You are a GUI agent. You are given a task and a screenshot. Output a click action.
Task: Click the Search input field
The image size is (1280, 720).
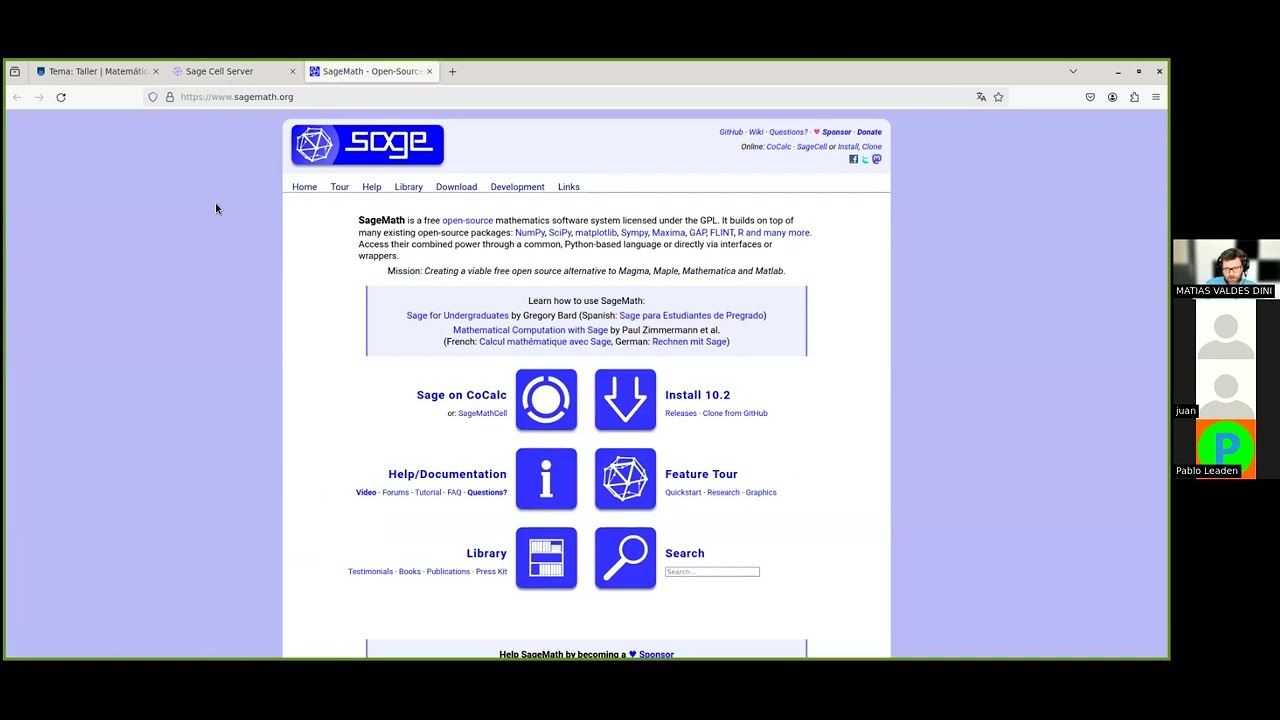[x=712, y=572]
